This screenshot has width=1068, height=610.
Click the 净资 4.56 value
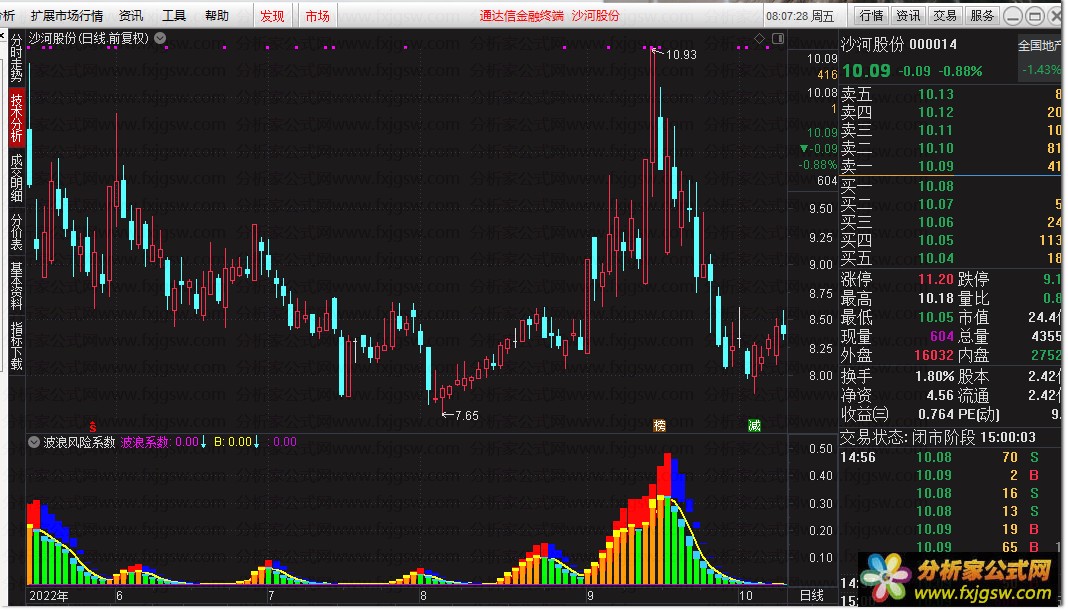(x=940, y=395)
